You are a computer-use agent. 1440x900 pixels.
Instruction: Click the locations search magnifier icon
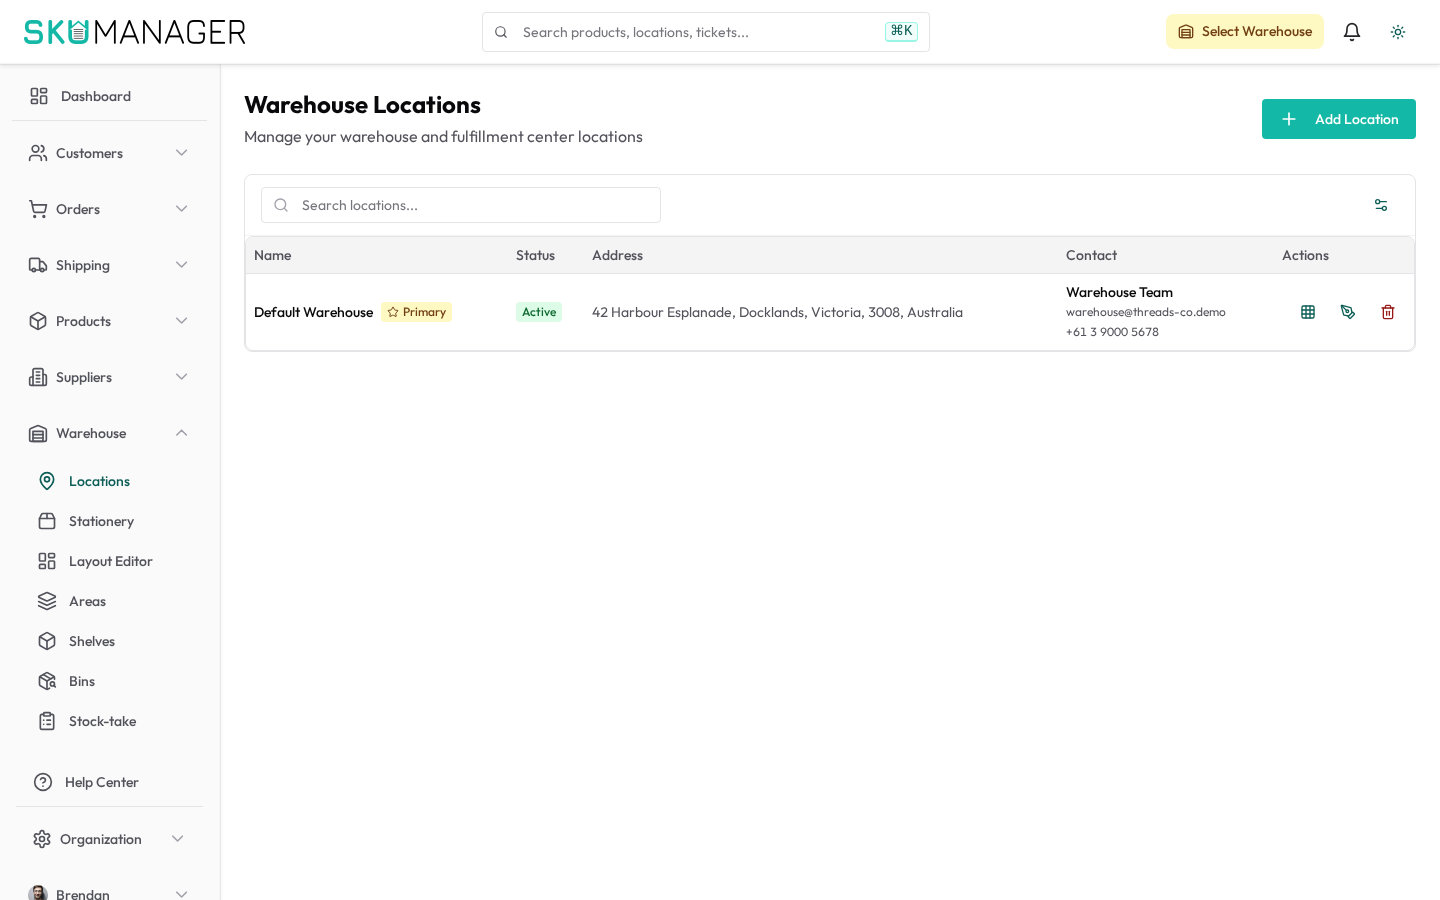pos(281,205)
